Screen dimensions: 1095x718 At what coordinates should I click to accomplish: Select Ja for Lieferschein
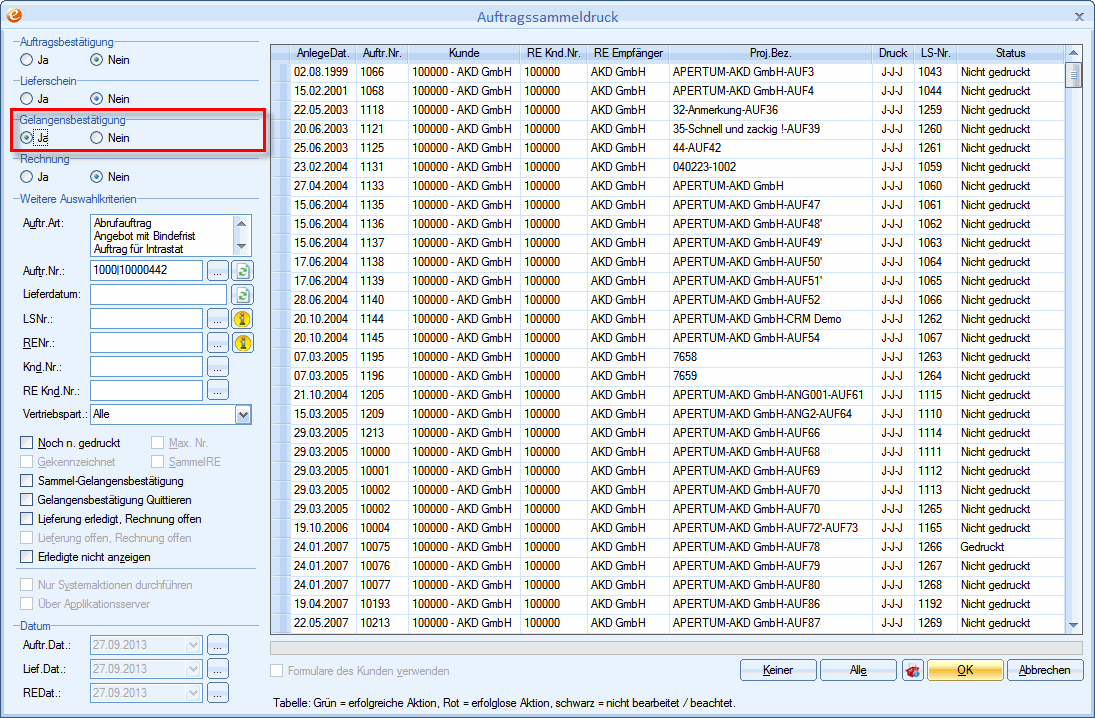27,98
